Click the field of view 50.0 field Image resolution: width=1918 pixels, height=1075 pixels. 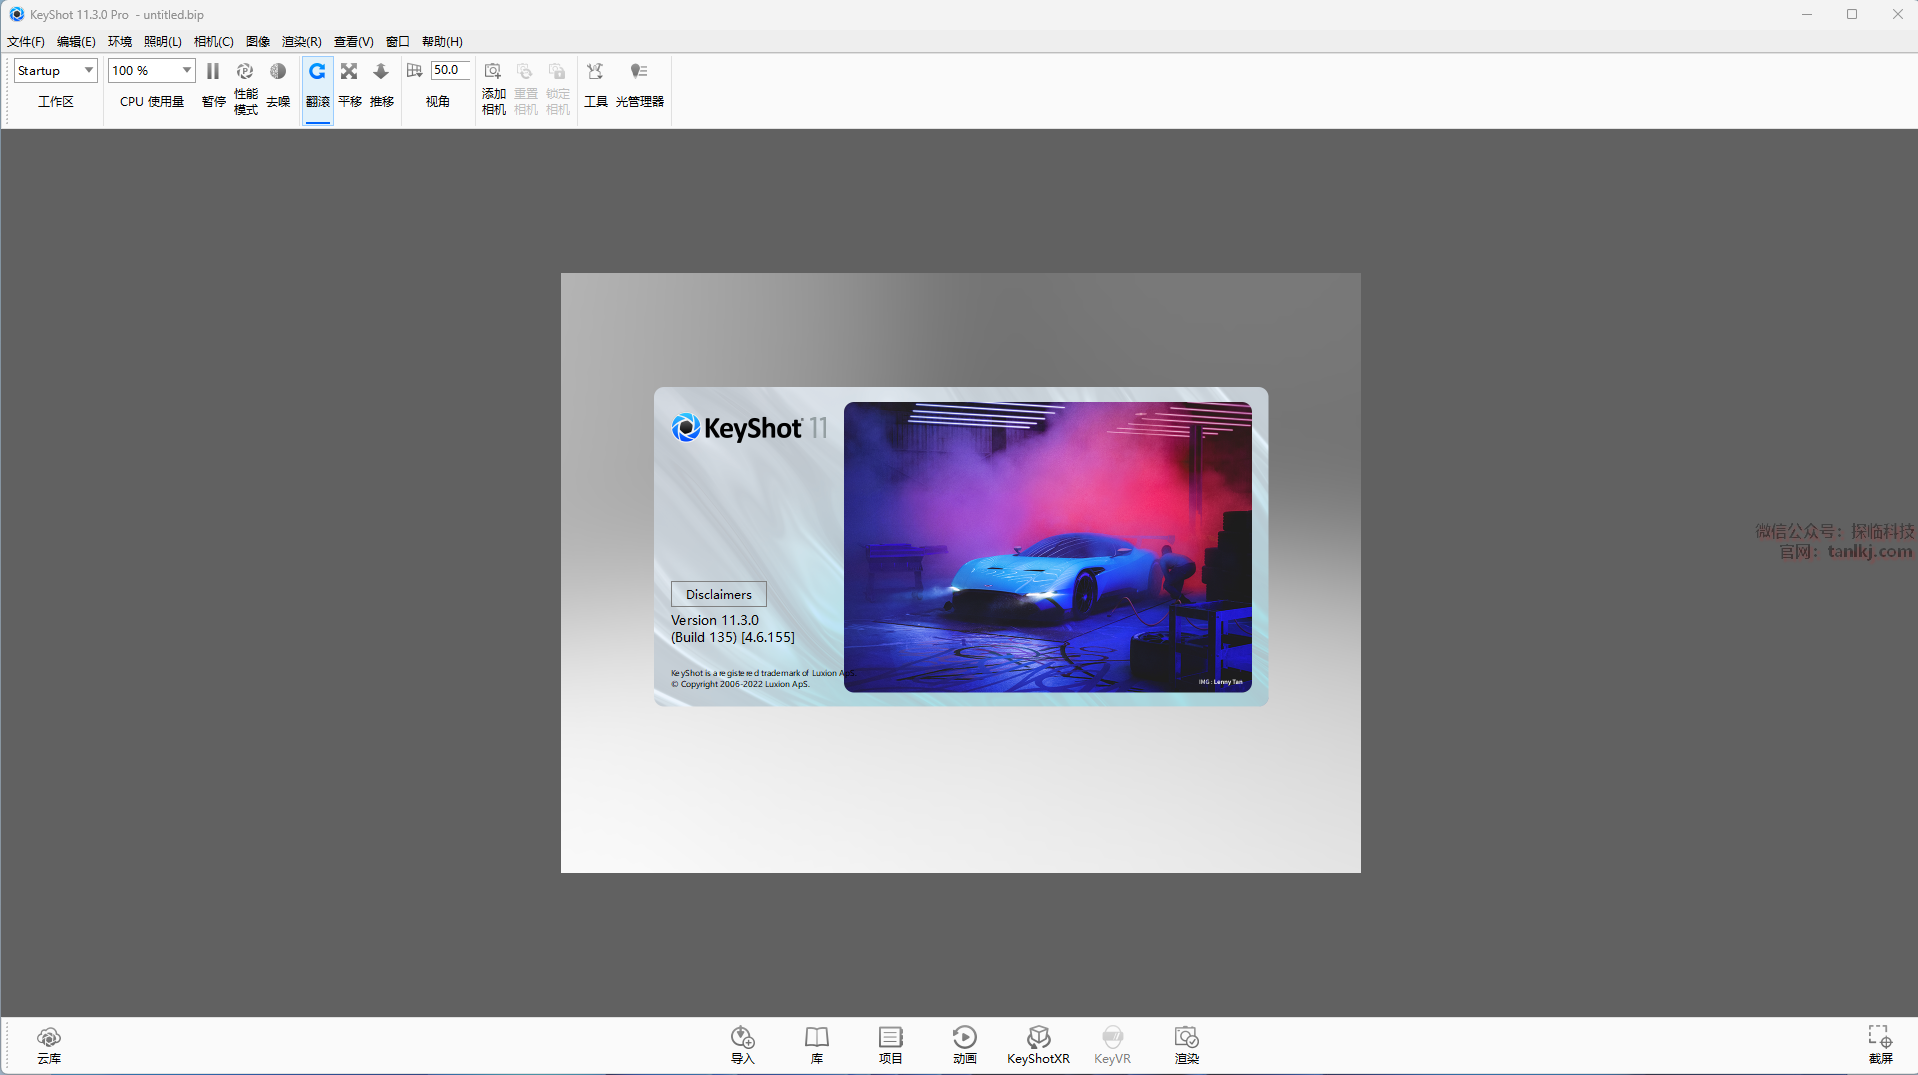click(449, 70)
